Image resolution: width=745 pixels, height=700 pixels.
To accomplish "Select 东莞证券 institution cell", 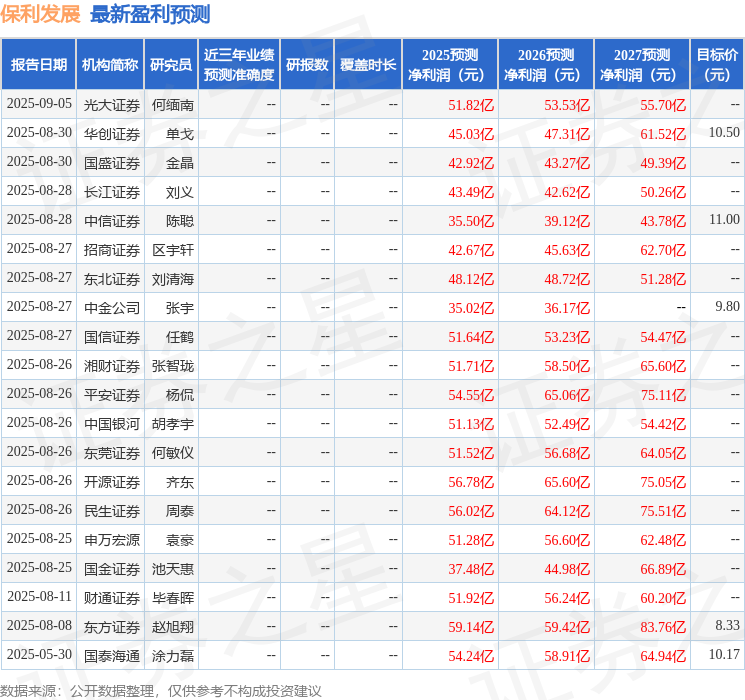I will pyautogui.click(x=112, y=453).
